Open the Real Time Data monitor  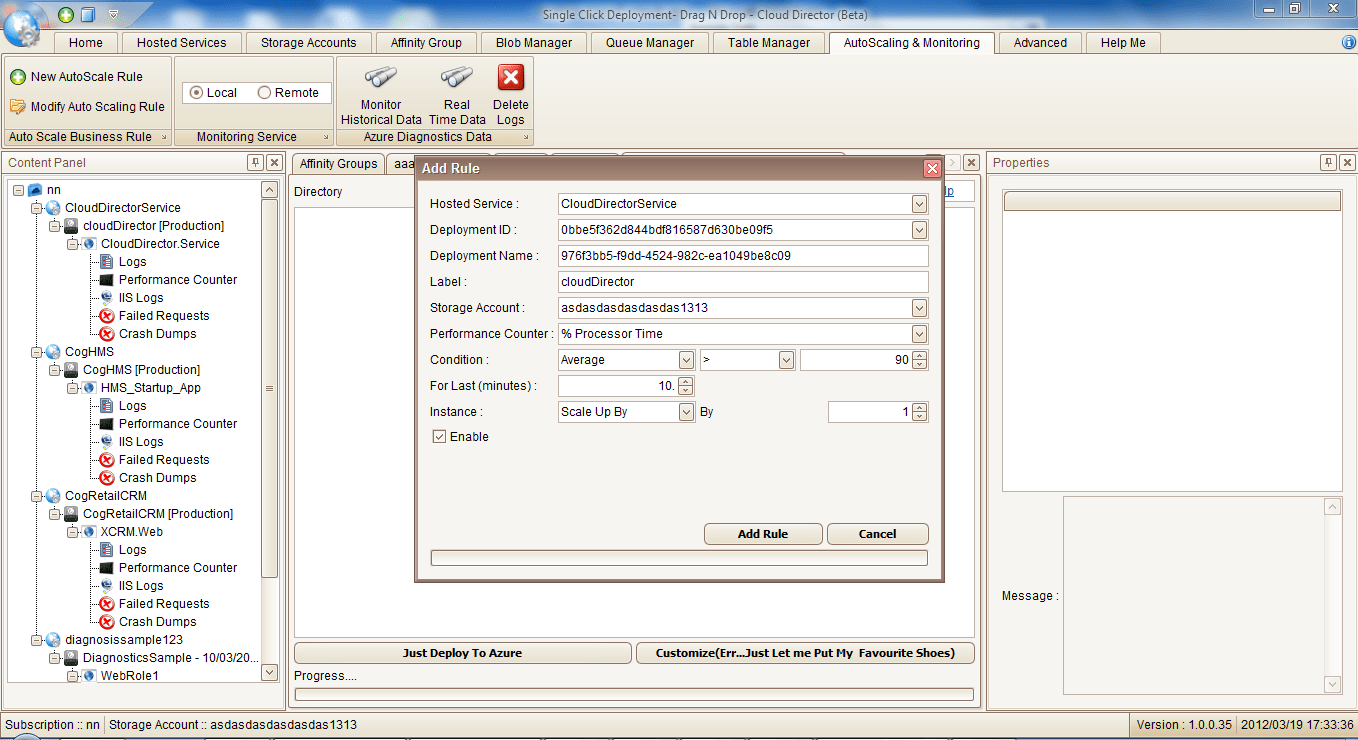pyautogui.click(x=457, y=78)
